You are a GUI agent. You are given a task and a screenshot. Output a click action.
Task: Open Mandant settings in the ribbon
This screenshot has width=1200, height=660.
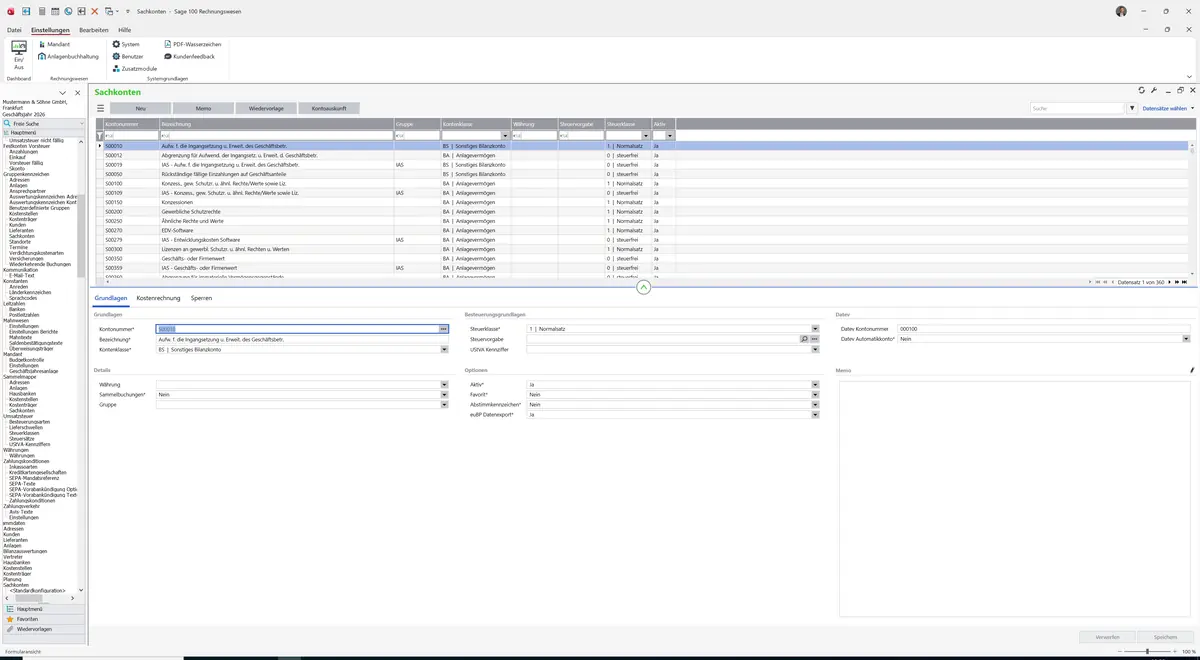pyautogui.click(x=53, y=45)
